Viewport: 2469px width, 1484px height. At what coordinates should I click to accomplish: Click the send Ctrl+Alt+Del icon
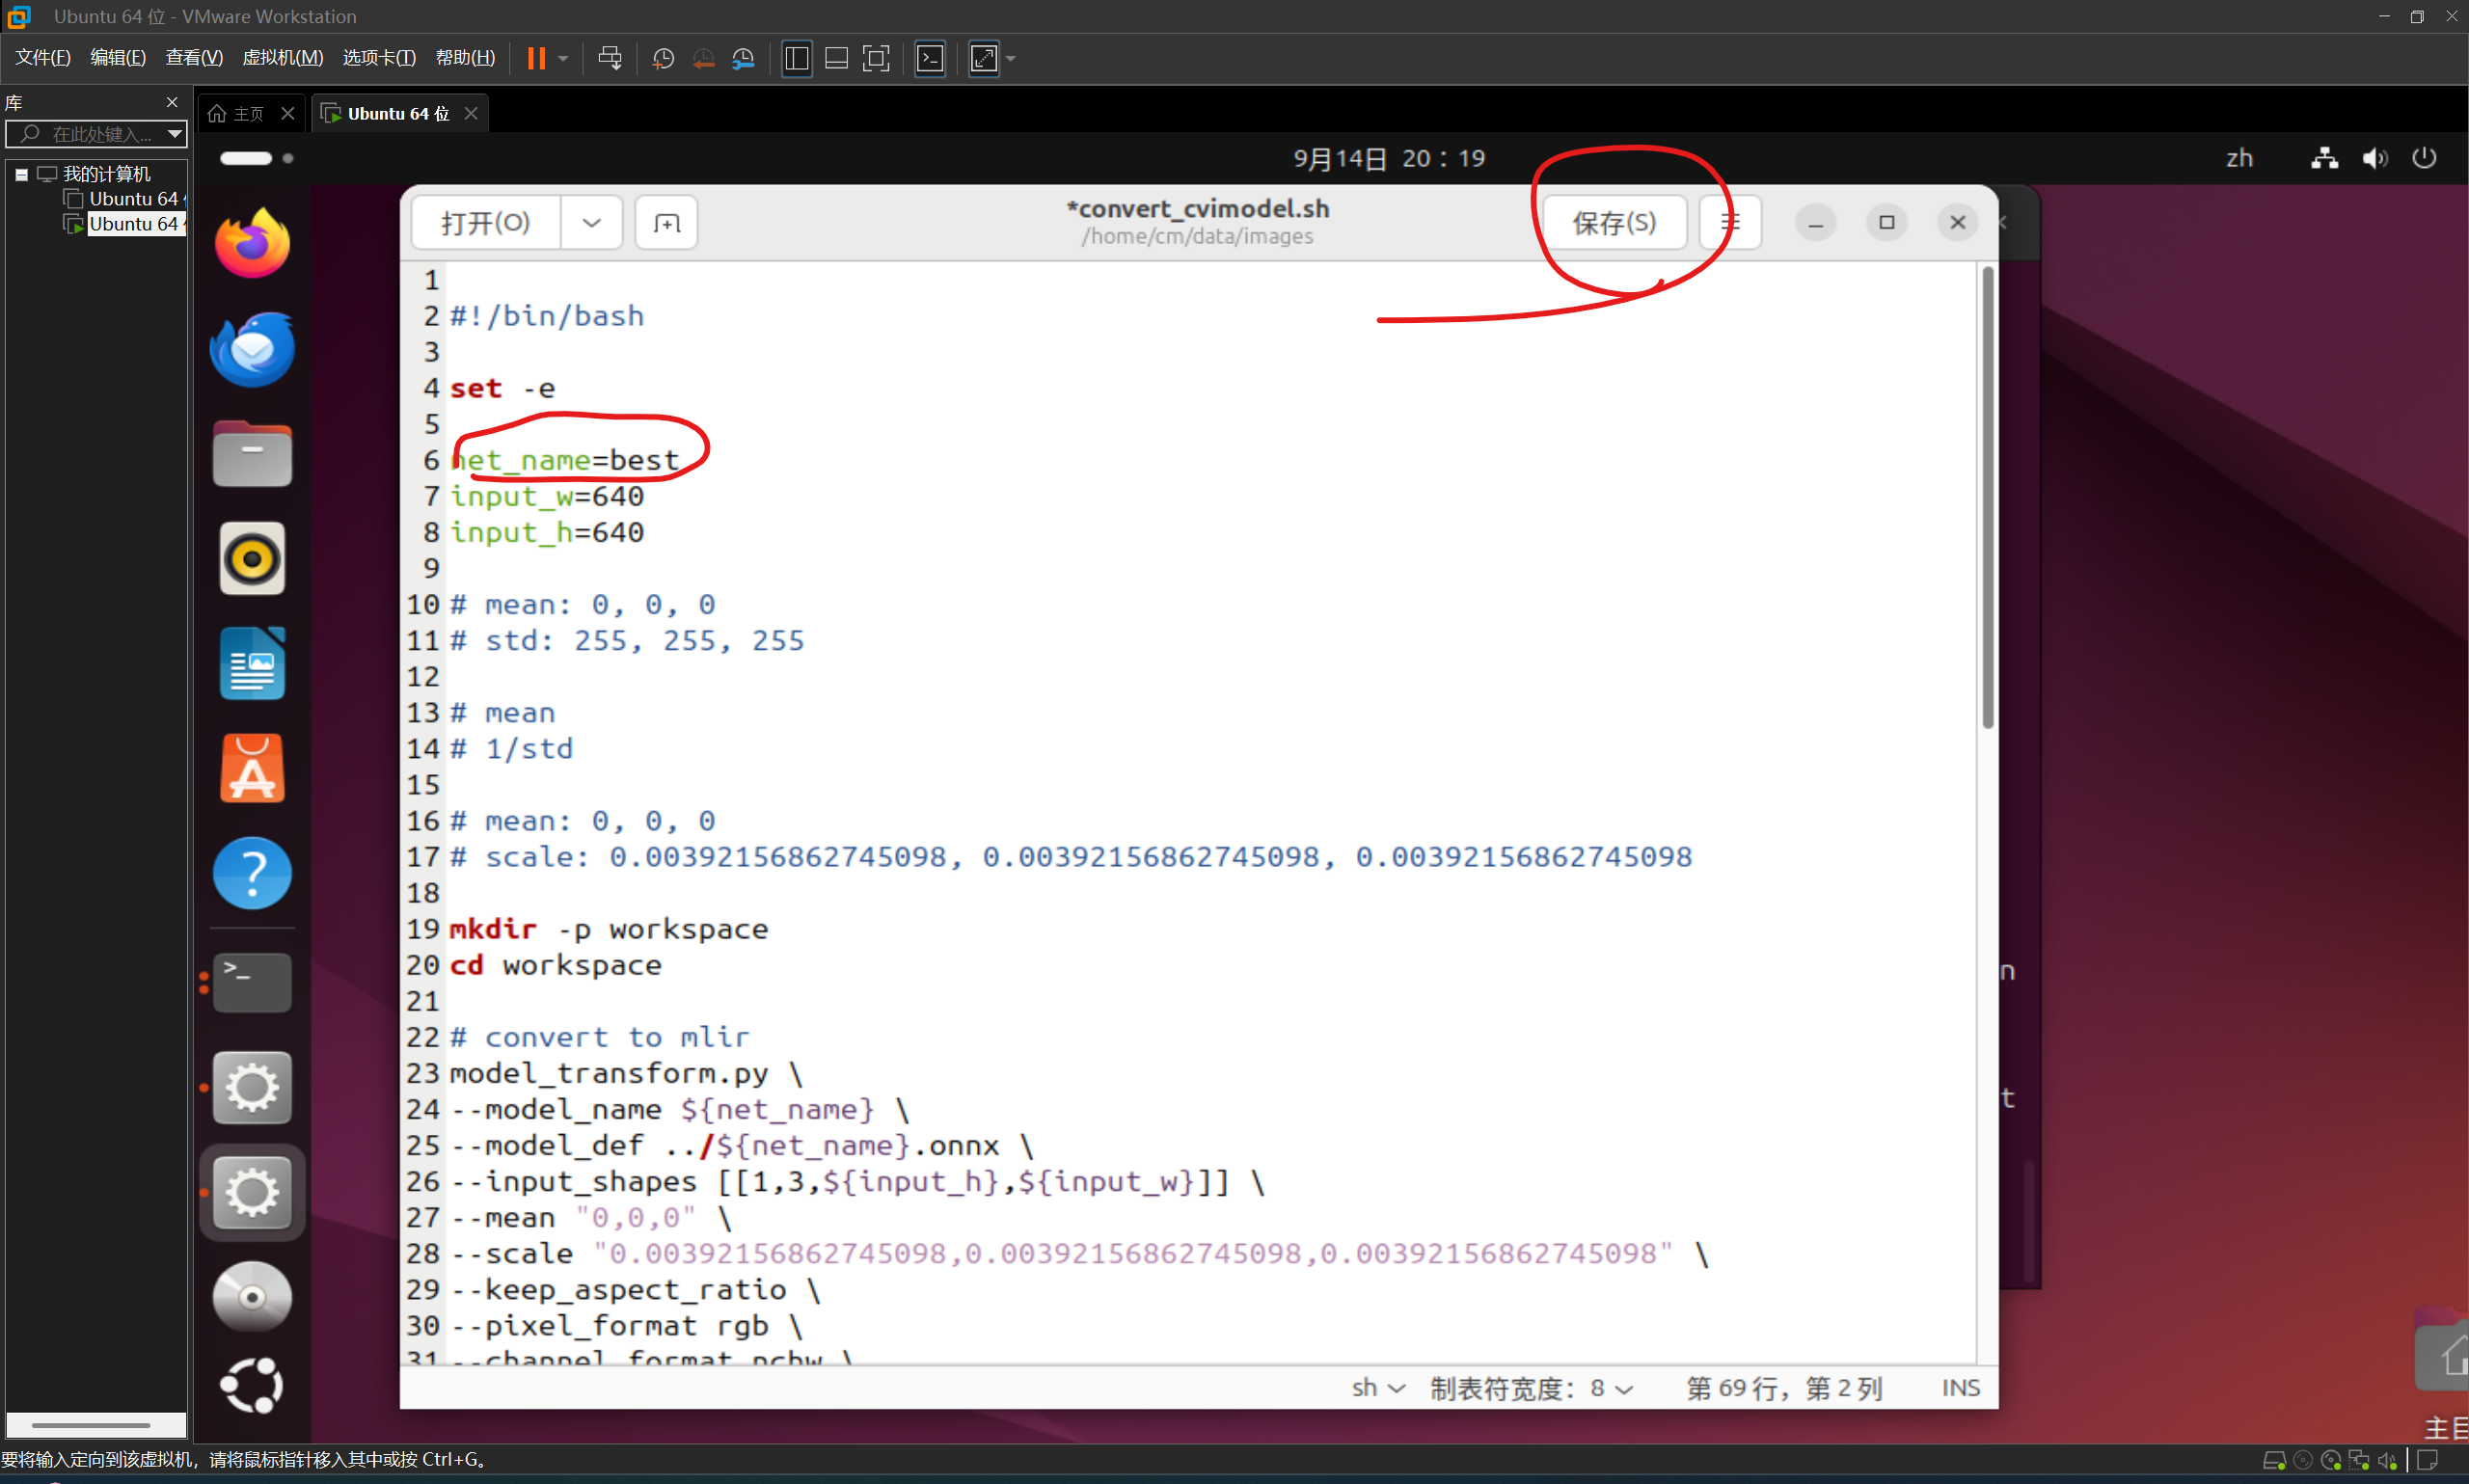click(609, 58)
